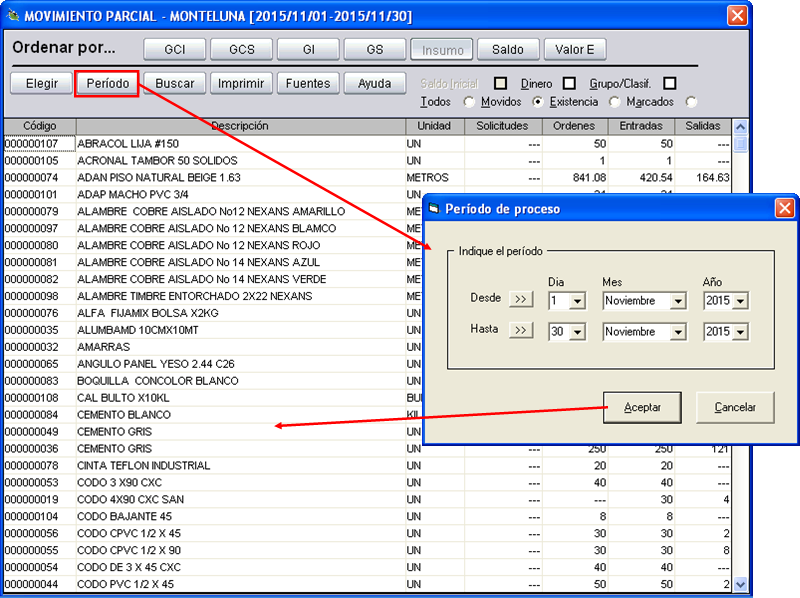Cancel the Período de proceso dialog
Viewport: 800px width, 598px height.
point(735,407)
